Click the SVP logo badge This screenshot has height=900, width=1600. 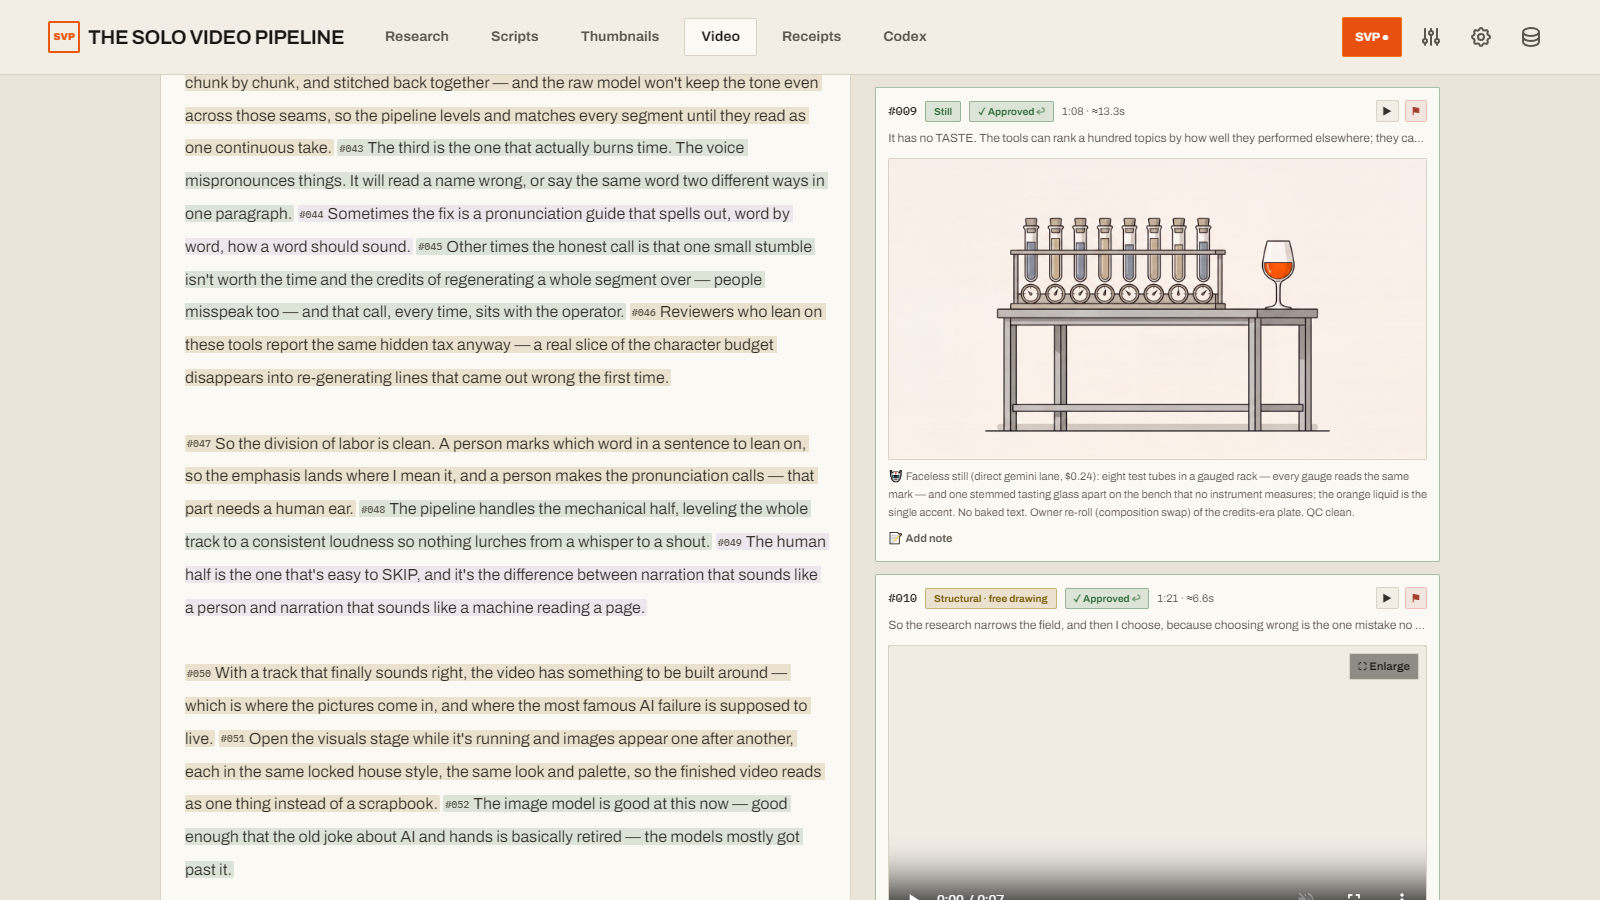point(64,37)
